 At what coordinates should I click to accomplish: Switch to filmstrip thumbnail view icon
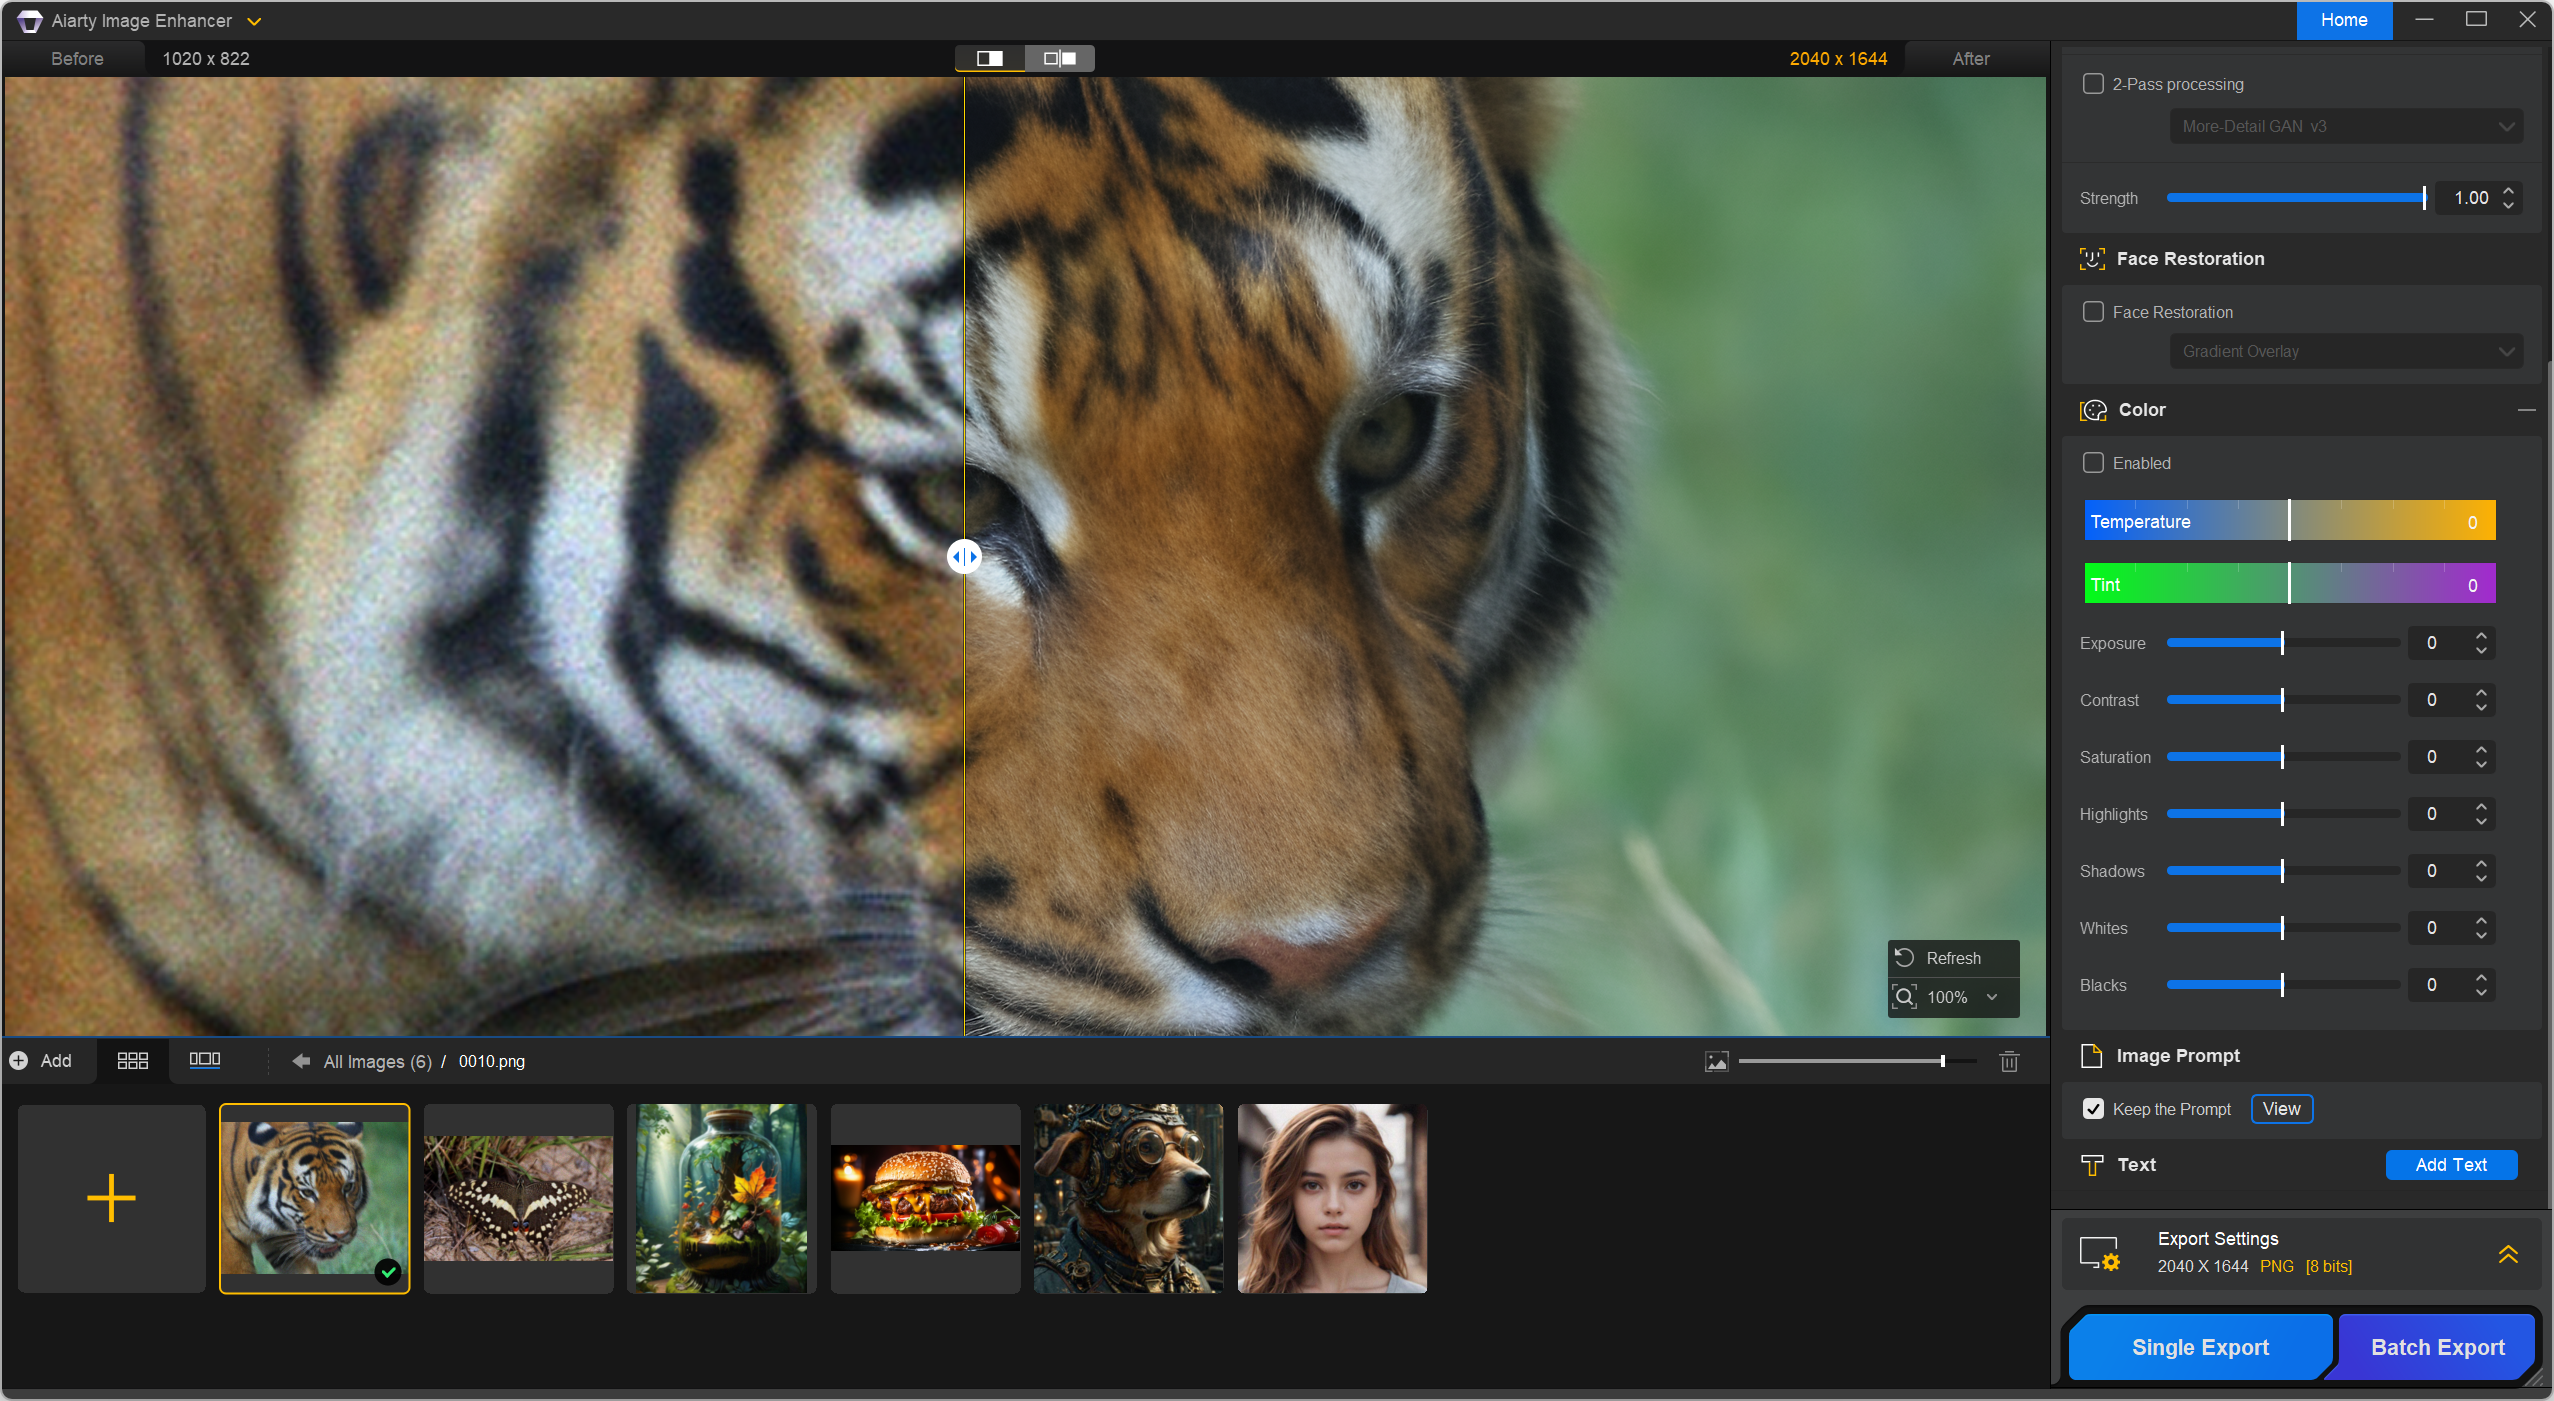[x=204, y=1060]
